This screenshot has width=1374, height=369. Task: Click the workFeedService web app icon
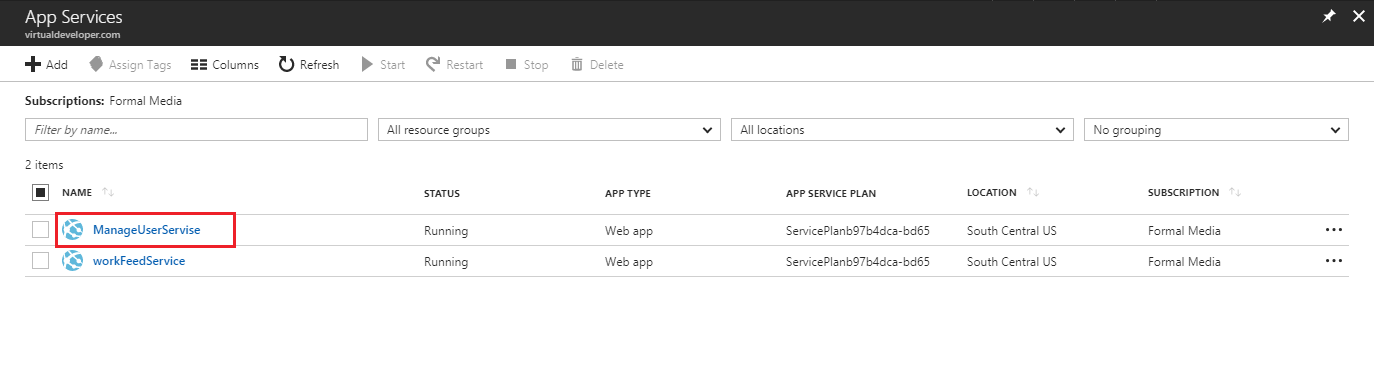(x=73, y=261)
